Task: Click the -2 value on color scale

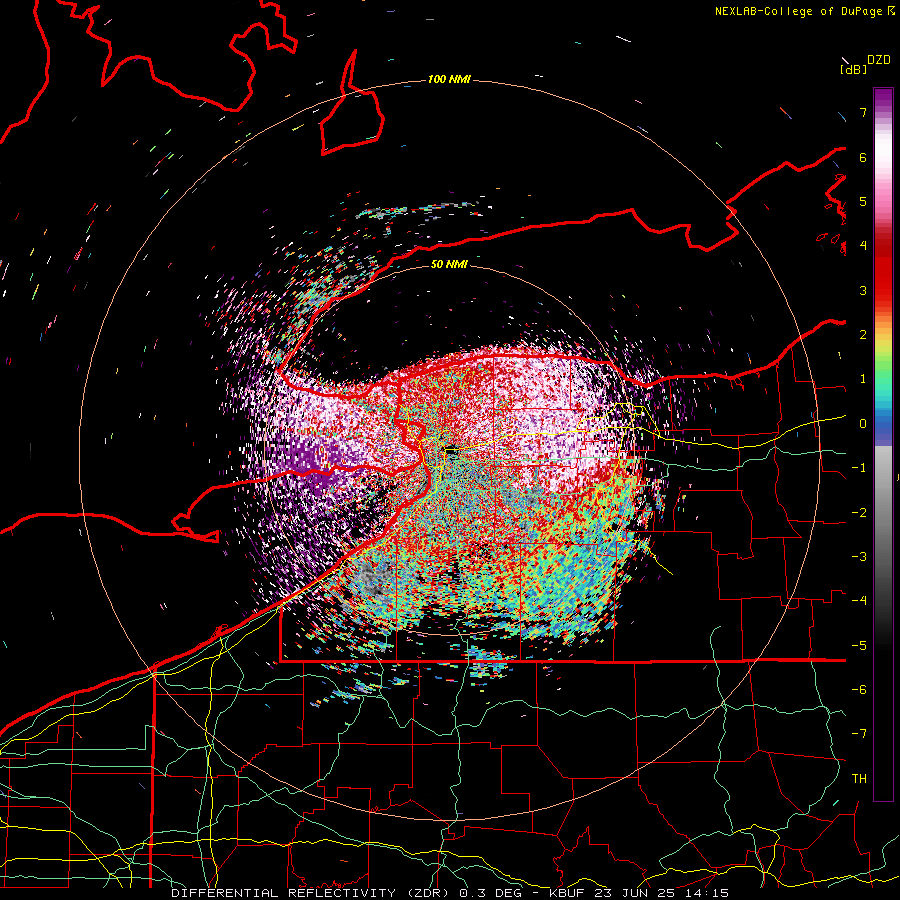Action: pos(859,512)
